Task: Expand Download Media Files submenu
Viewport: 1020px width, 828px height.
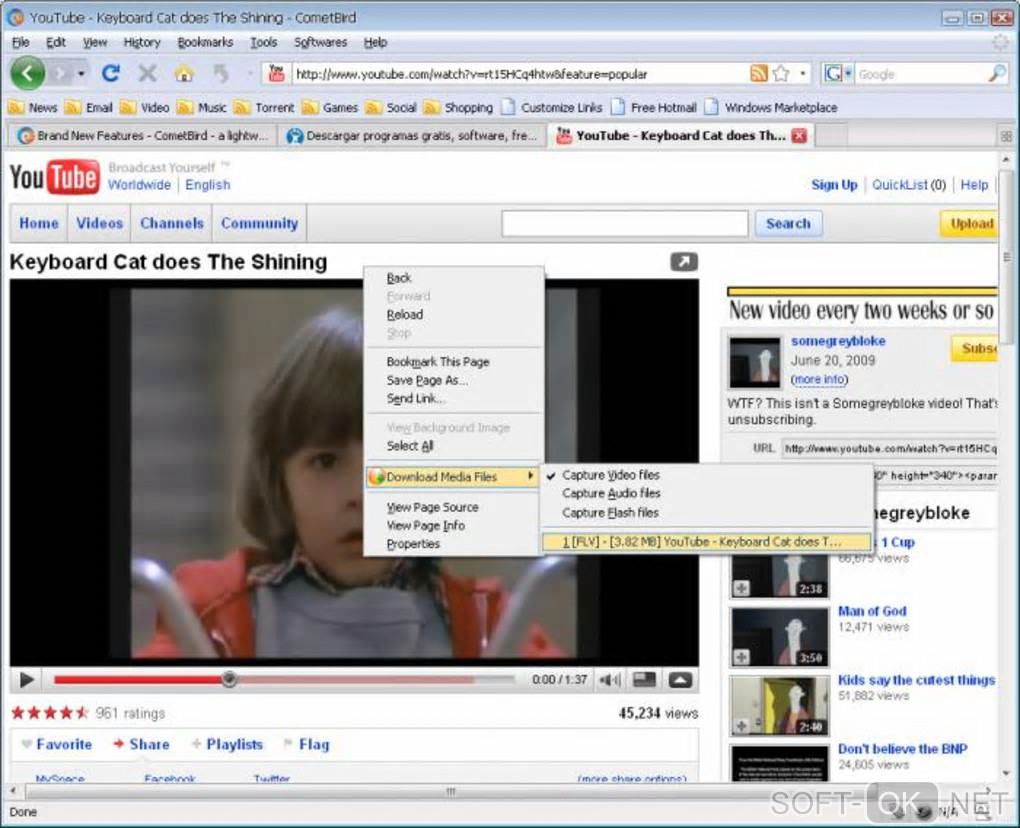Action: [453, 477]
